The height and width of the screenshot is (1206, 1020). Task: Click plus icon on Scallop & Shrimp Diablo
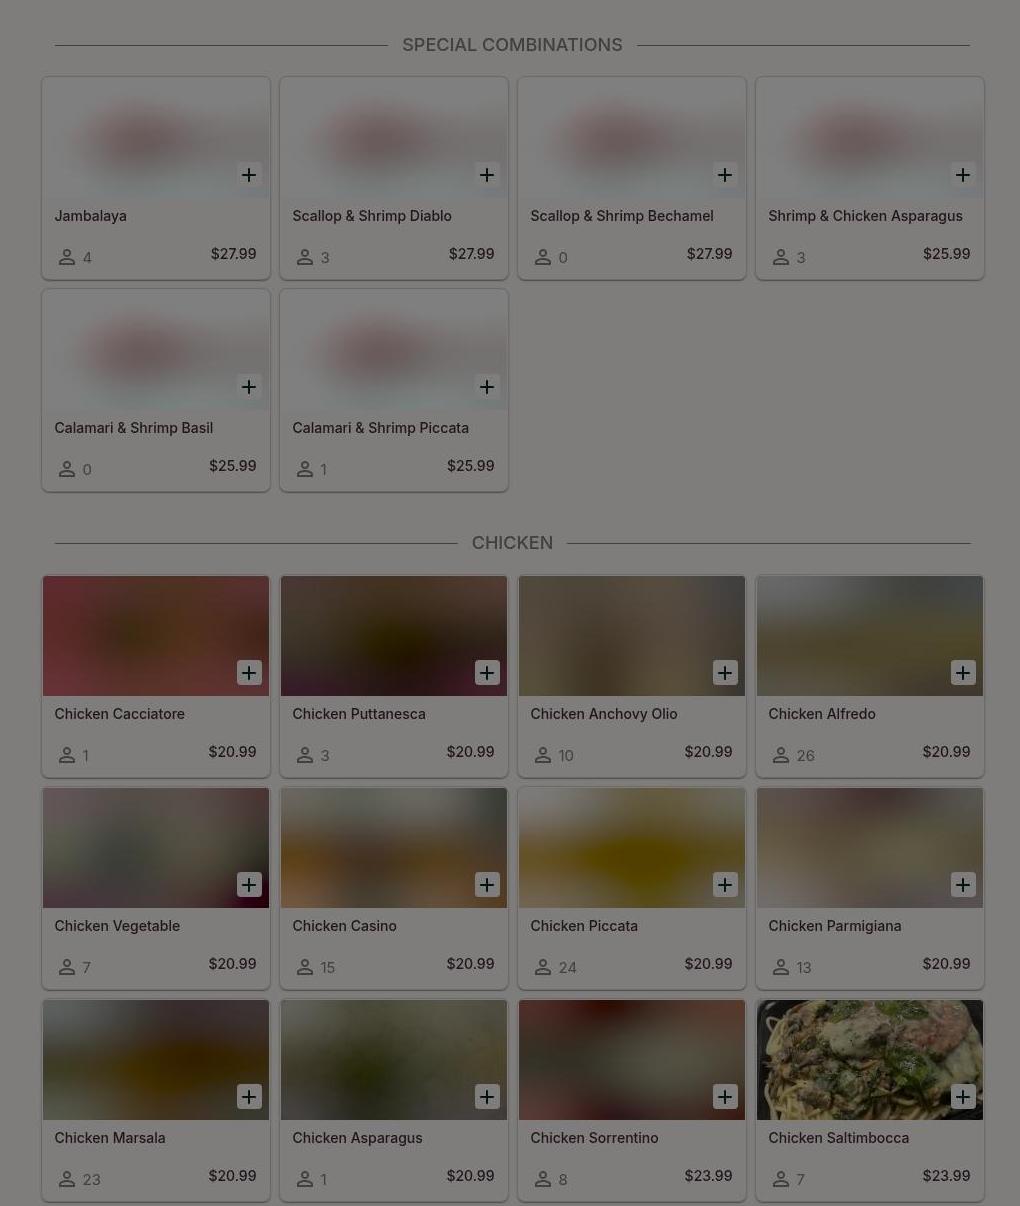(487, 175)
